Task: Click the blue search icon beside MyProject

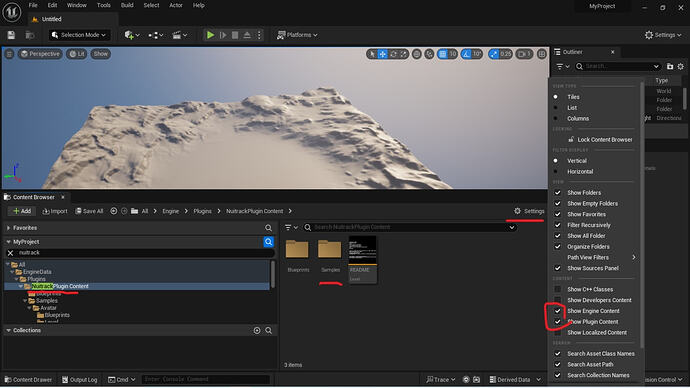Action: click(x=268, y=242)
